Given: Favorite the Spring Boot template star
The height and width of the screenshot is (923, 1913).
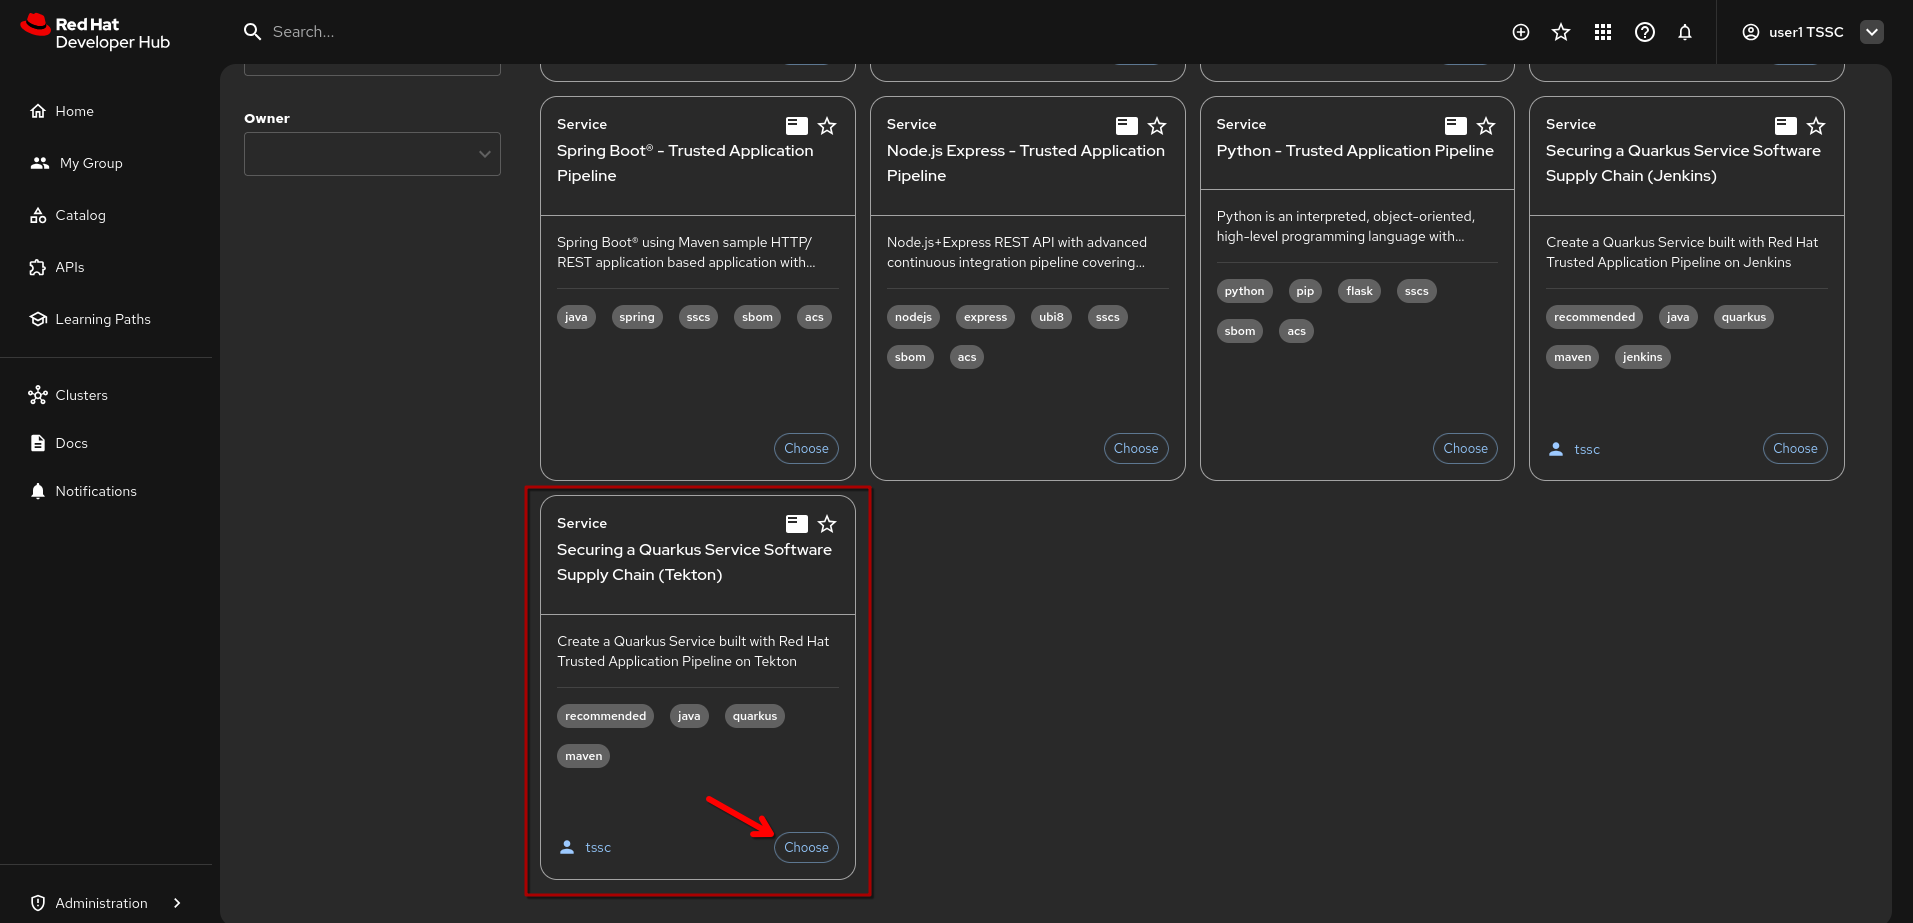Looking at the screenshot, I should click(x=827, y=126).
